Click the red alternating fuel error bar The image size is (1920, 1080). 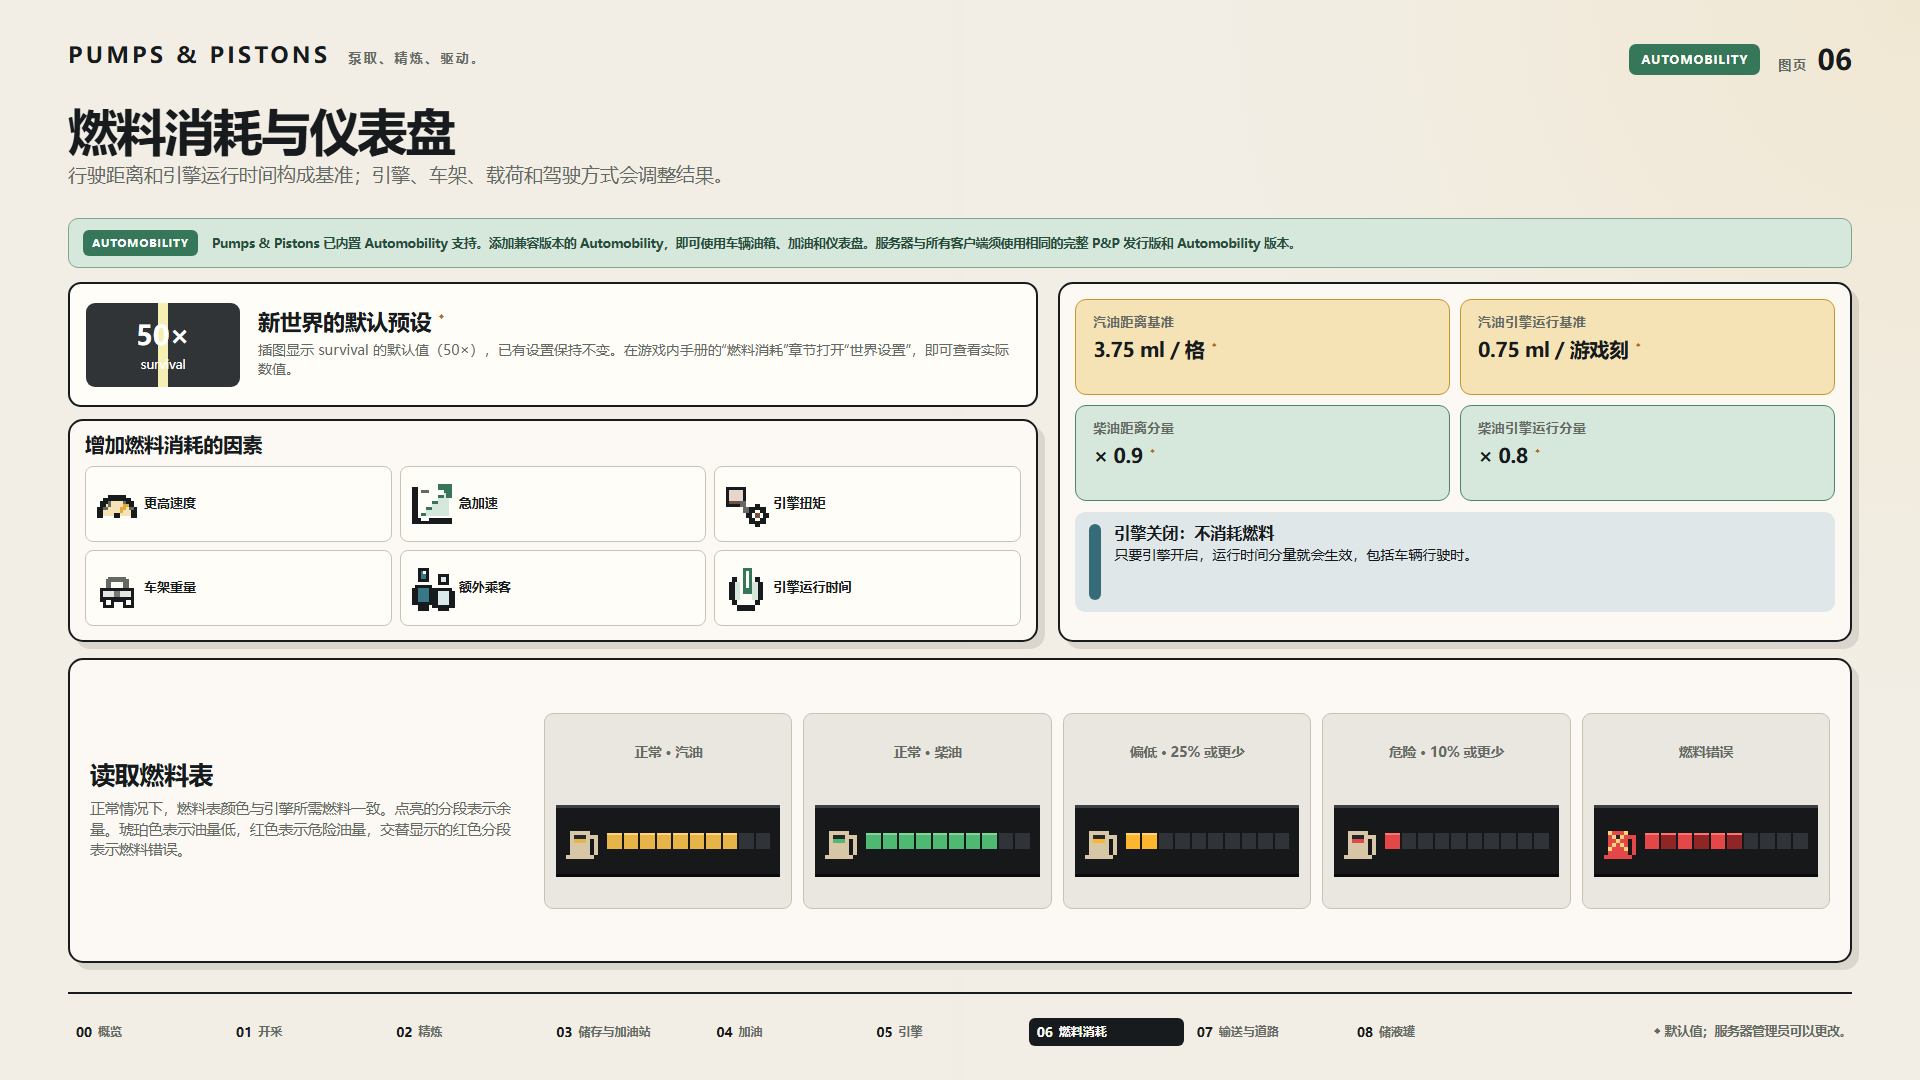pos(1726,841)
